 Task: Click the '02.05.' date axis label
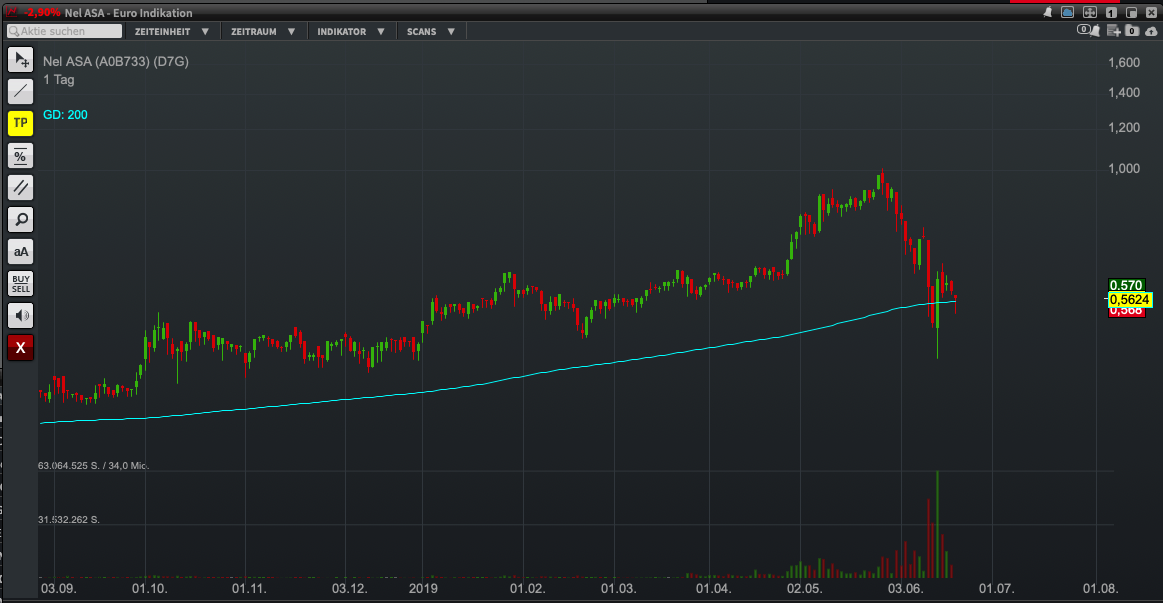click(805, 589)
